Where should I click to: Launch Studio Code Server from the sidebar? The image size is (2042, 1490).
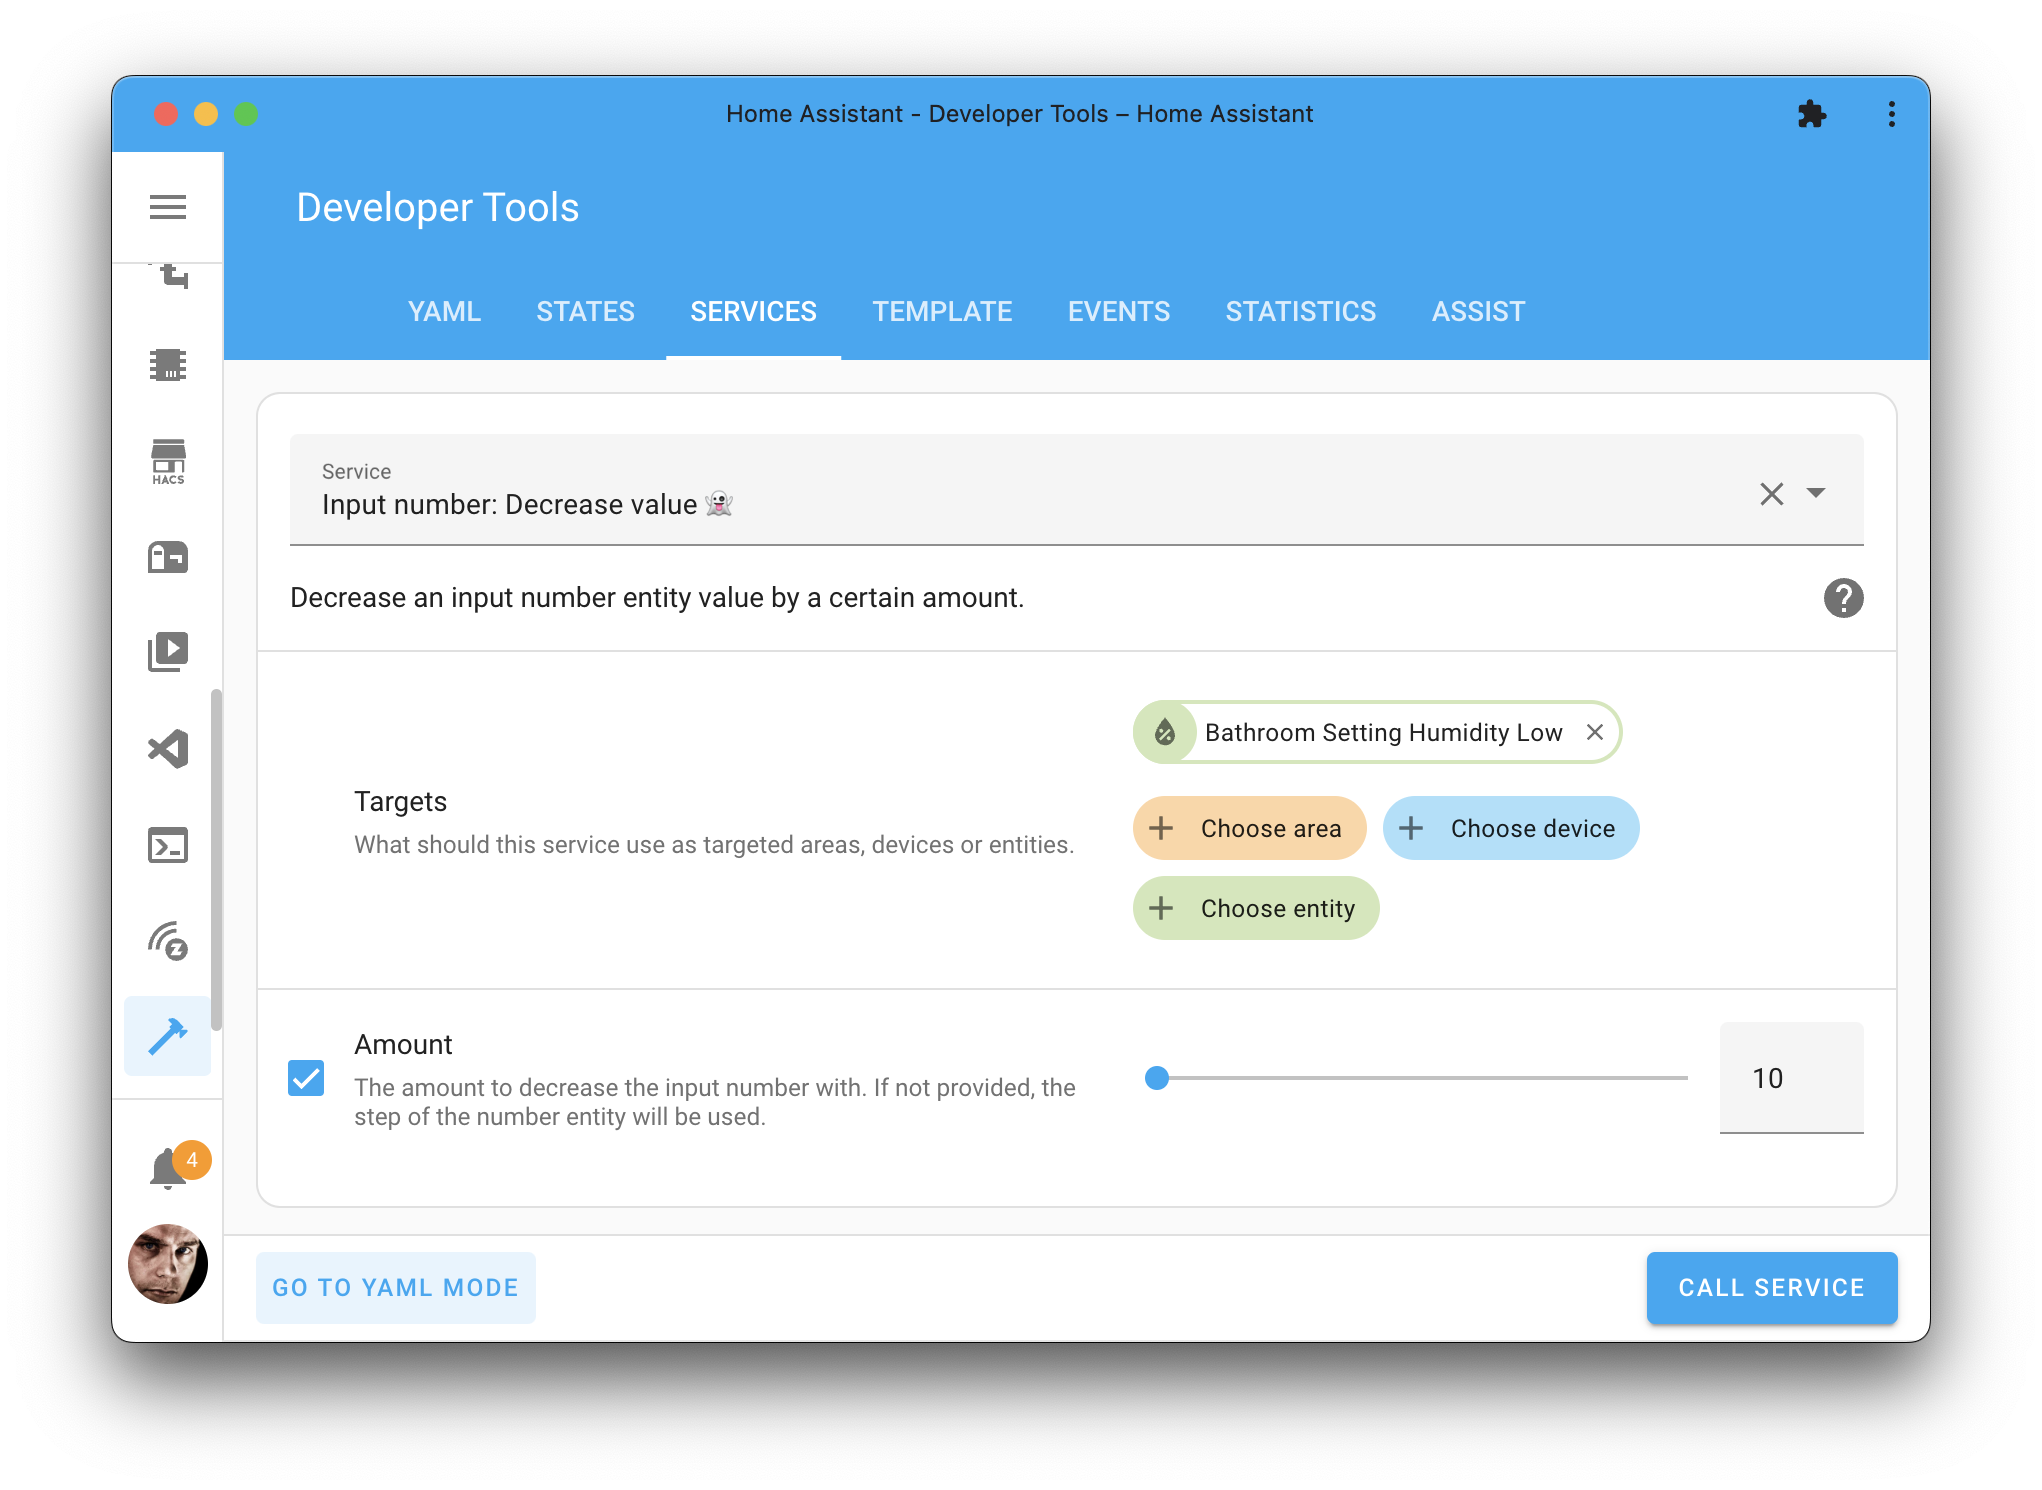168,748
